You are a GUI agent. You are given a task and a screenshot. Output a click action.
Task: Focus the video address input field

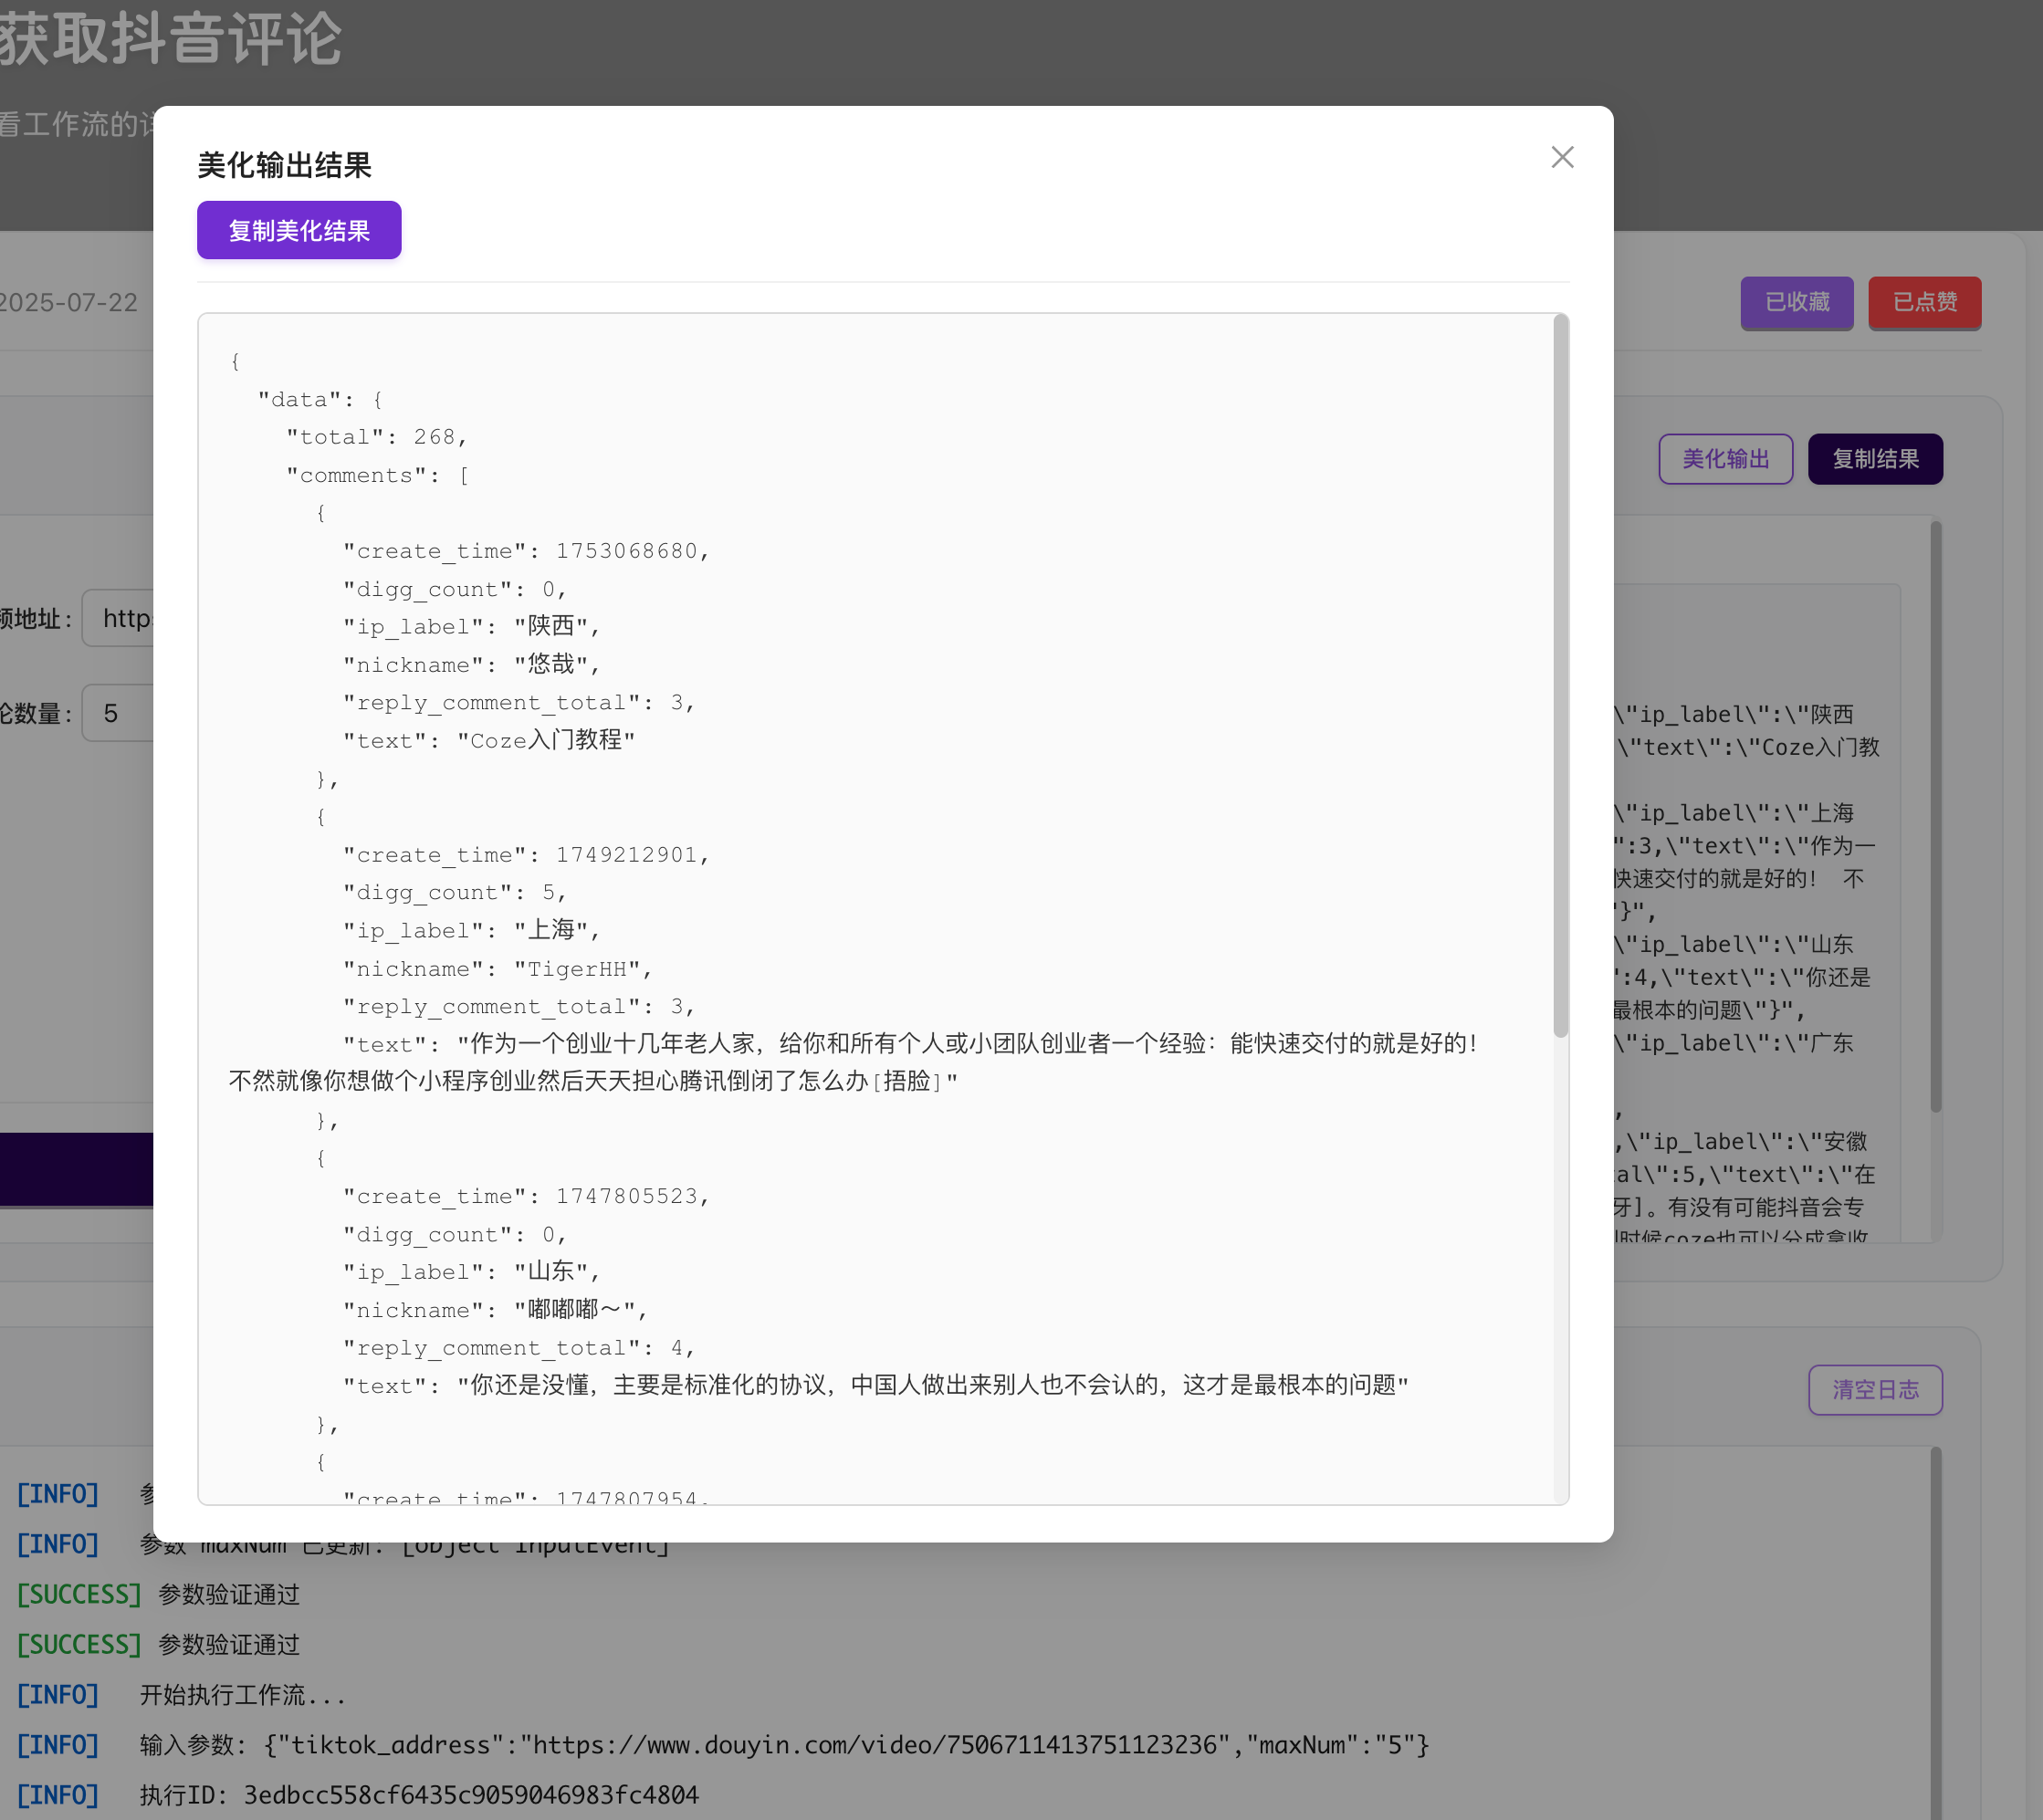pyautogui.click(x=120, y=618)
